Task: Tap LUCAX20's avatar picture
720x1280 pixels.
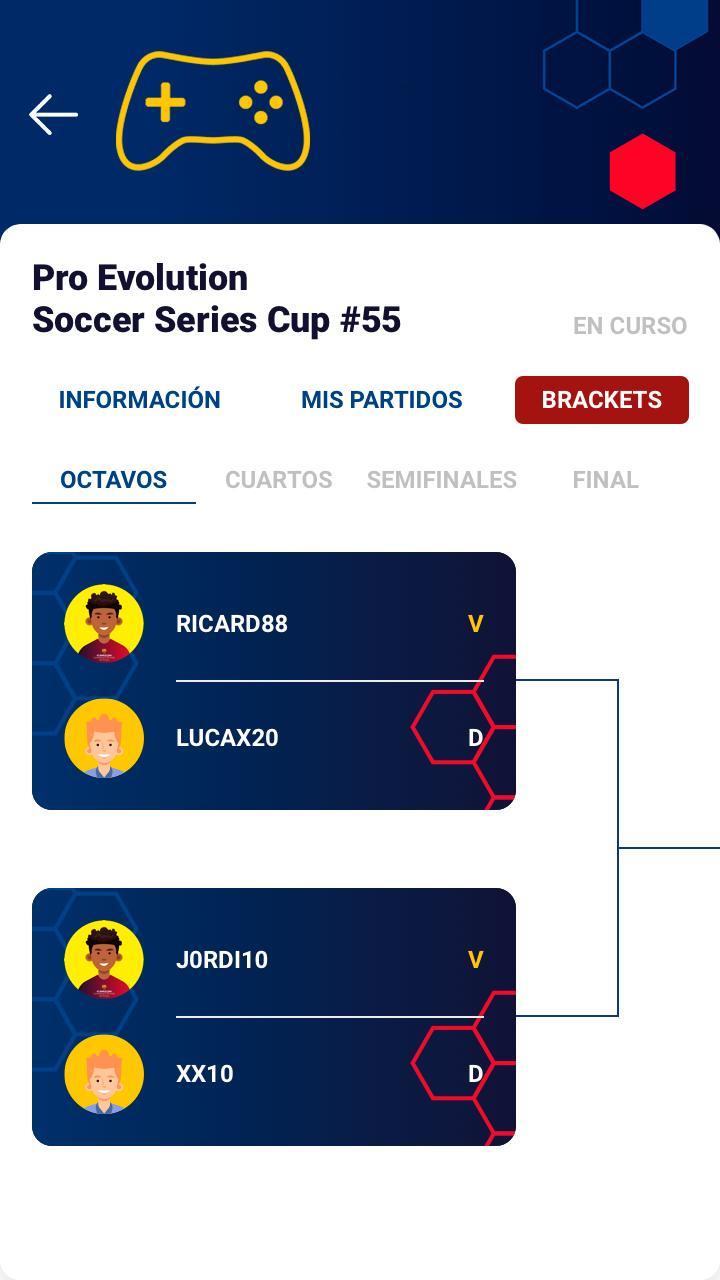Action: tap(104, 738)
